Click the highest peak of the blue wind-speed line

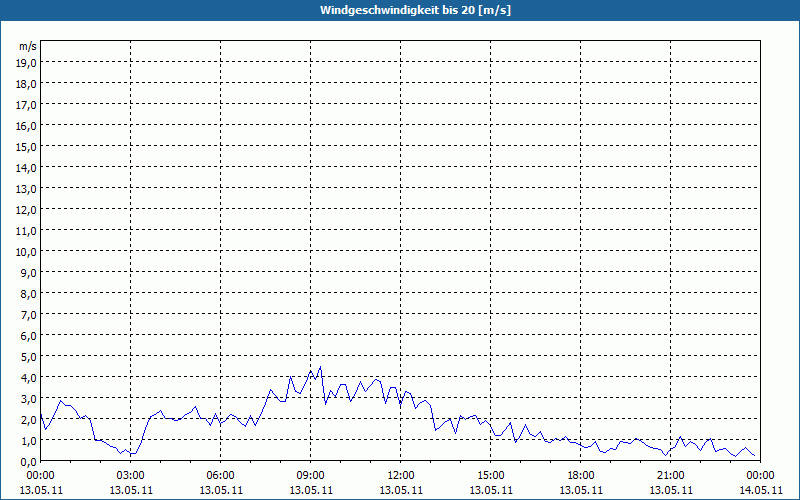pos(320,366)
